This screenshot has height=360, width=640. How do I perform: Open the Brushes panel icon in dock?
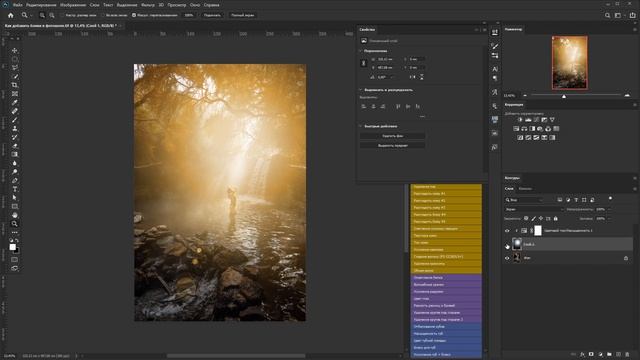coord(495,46)
